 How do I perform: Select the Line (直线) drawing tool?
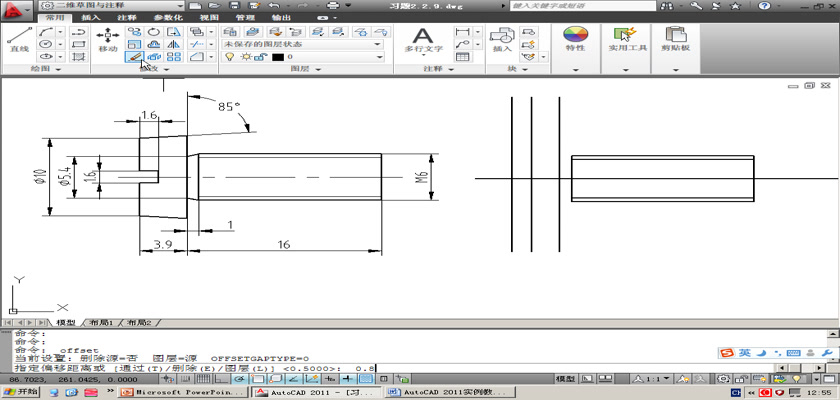pyautogui.click(x=19, y=40)
